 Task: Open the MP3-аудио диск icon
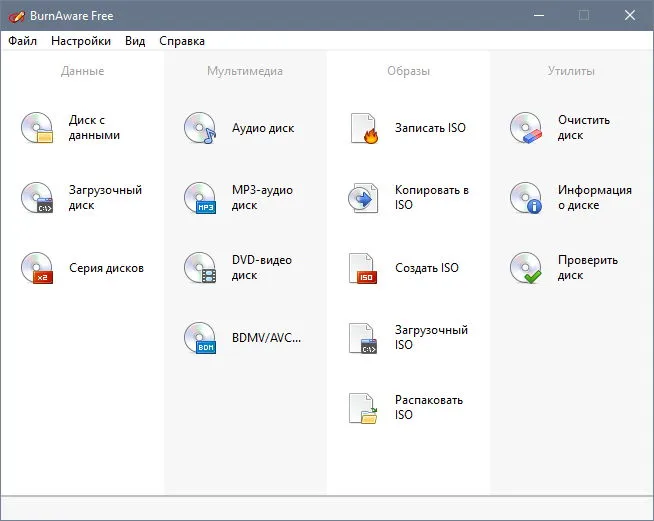(x=200, y=198)
